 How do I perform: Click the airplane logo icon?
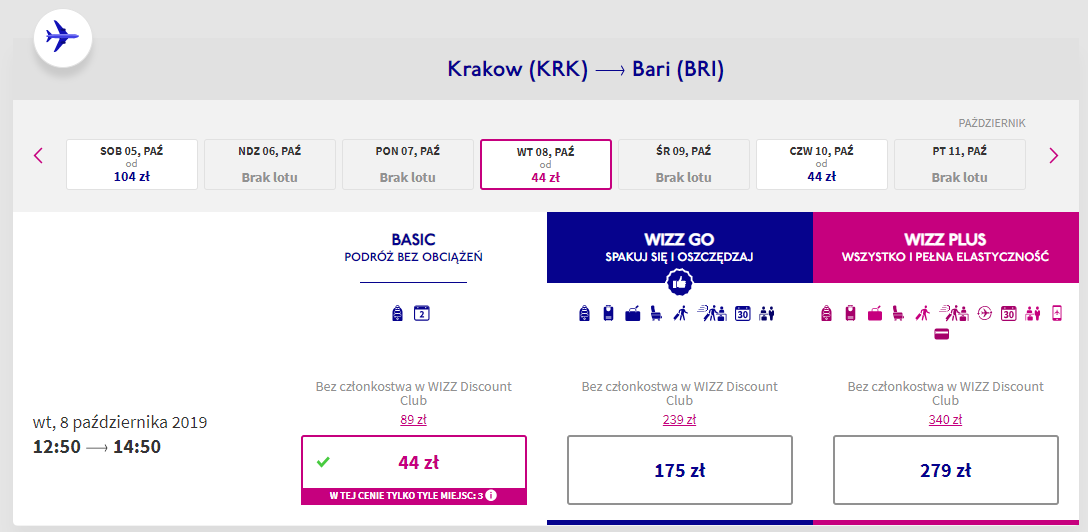(x=62, y=38)
